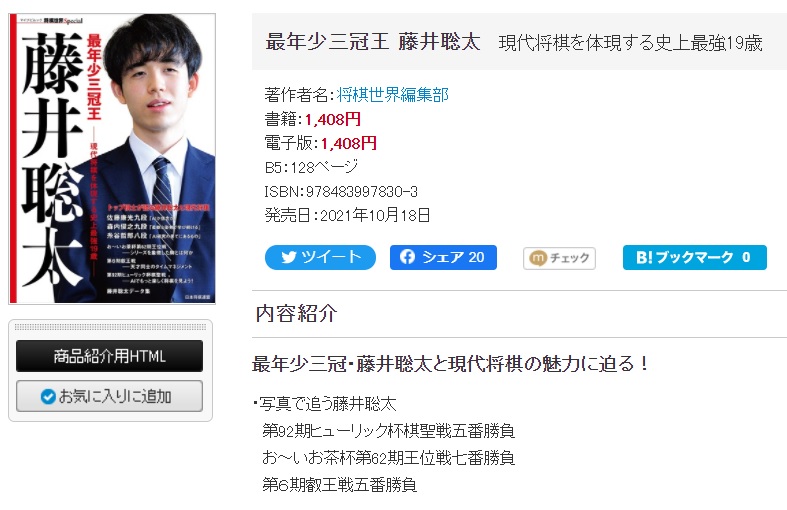Click the 電子版 price 1,408円
787x510 pixels.
click(x=349, y=143)
